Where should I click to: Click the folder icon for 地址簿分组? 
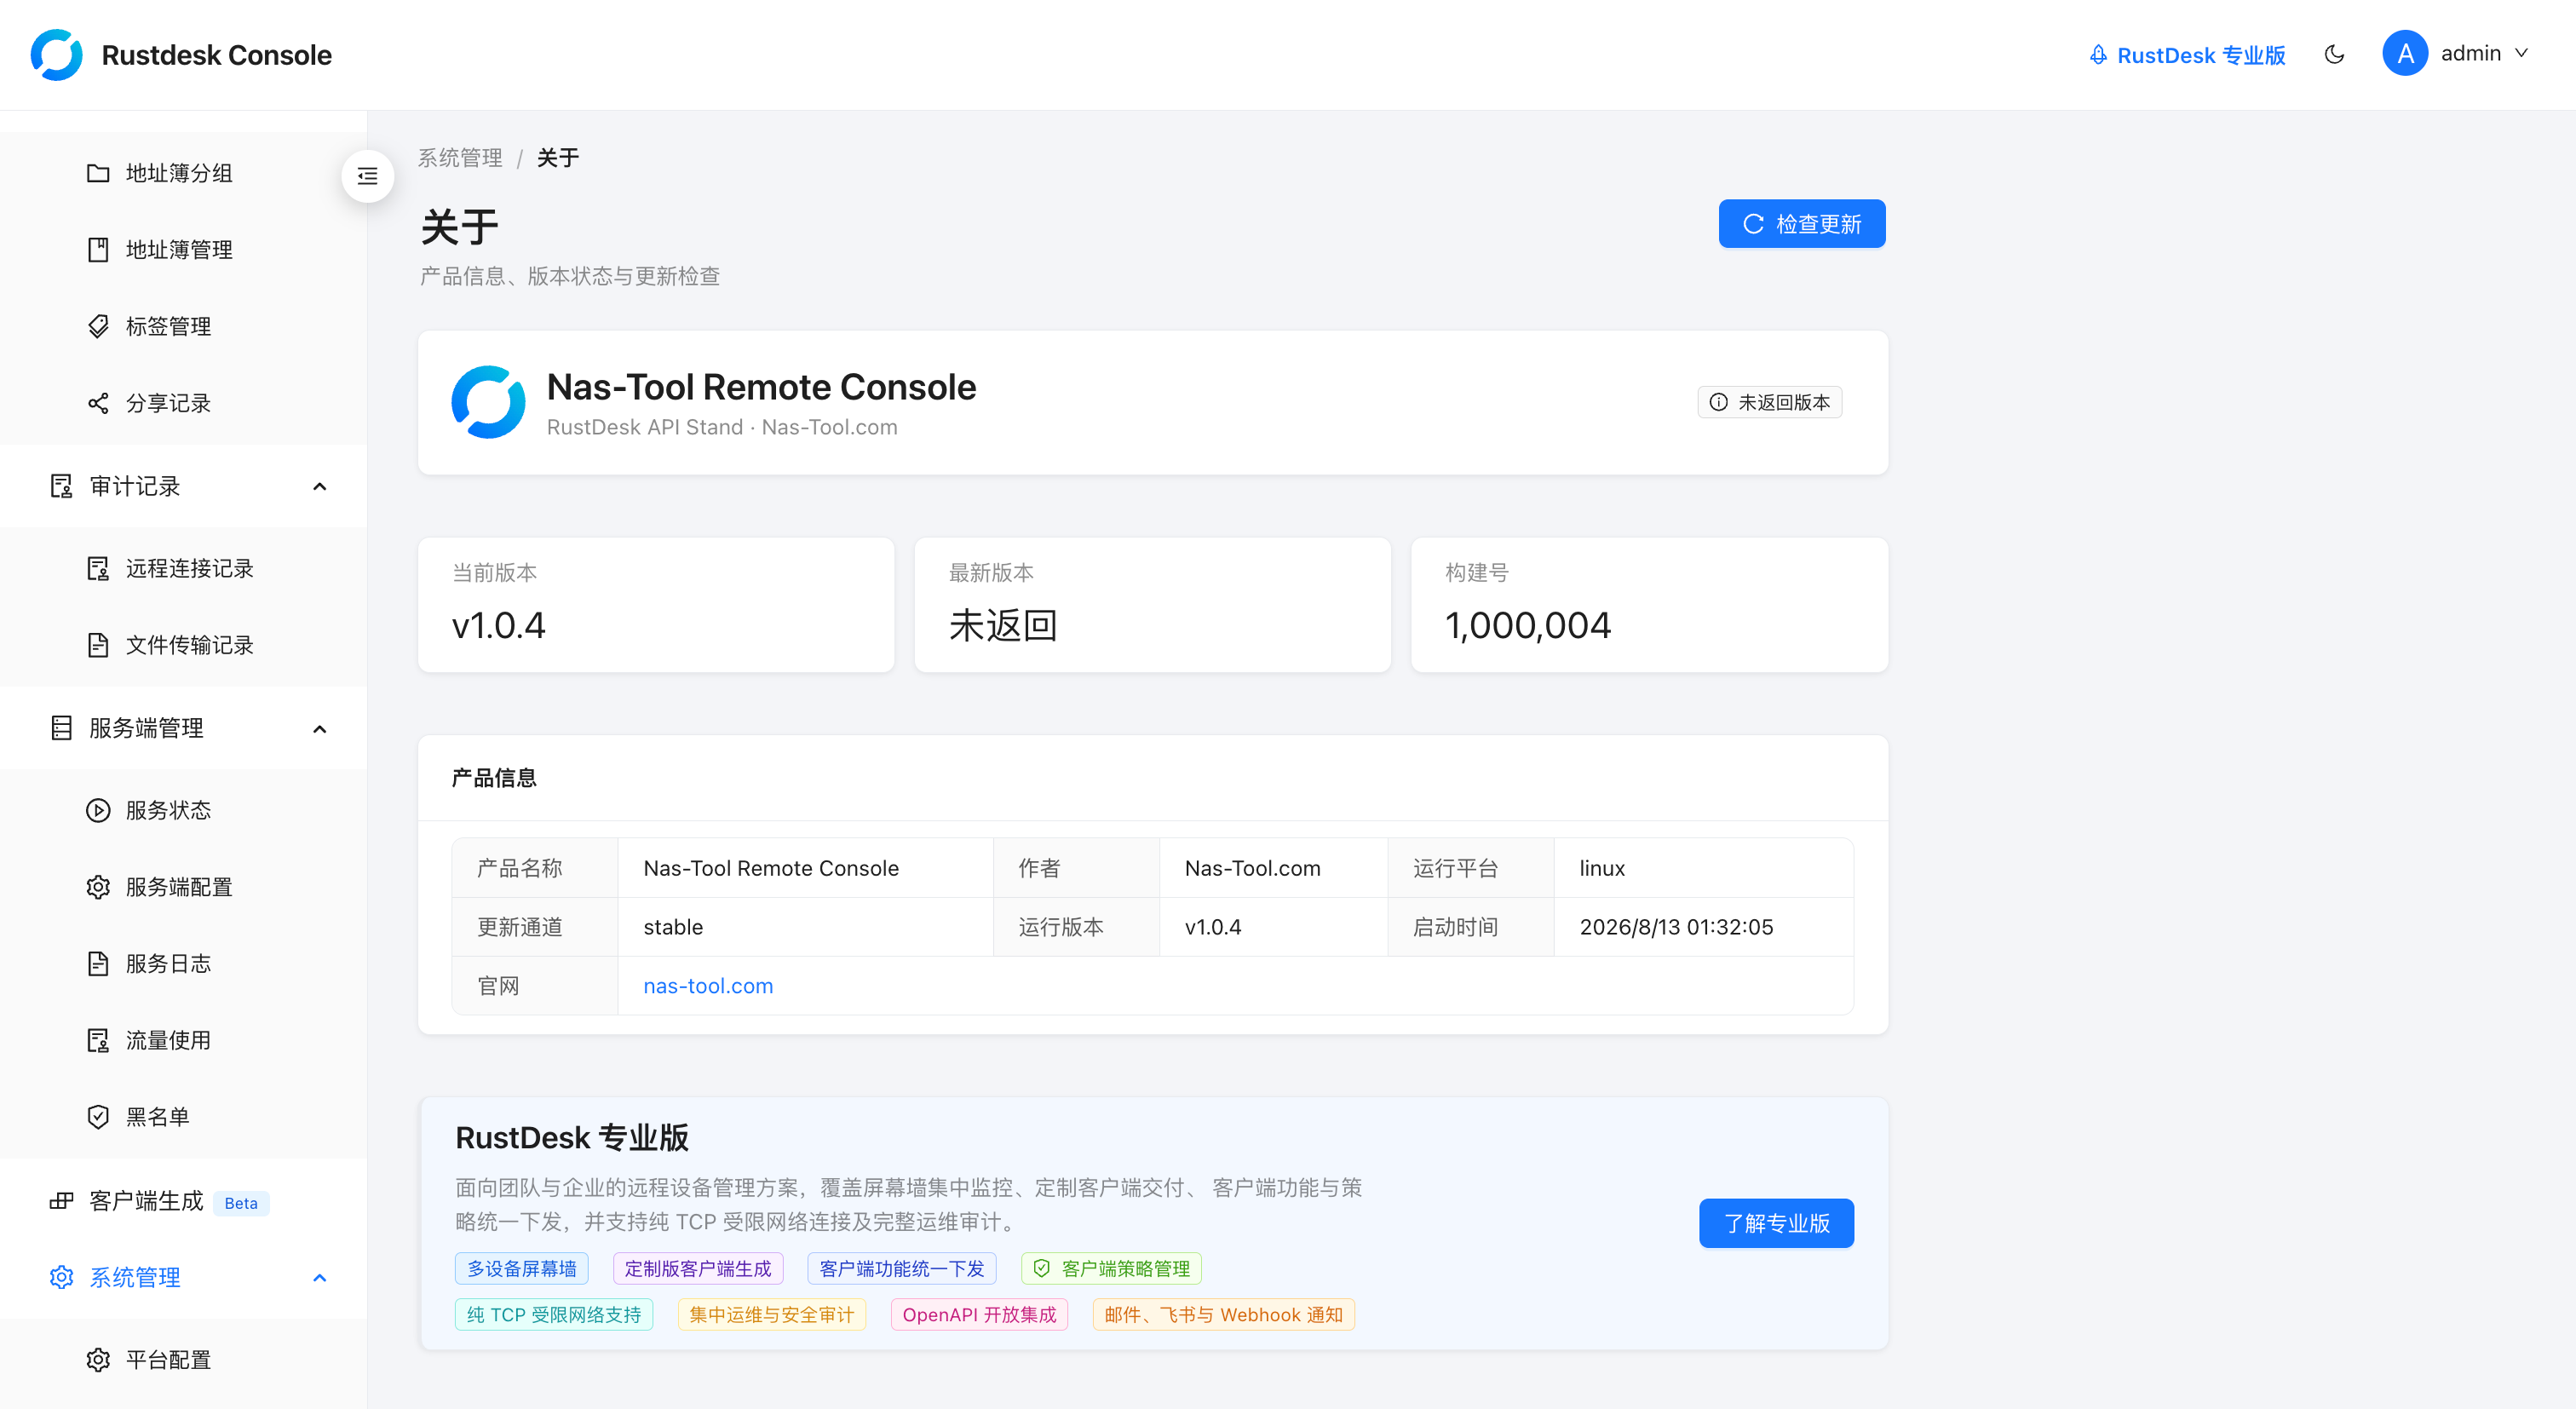[98, 173]
